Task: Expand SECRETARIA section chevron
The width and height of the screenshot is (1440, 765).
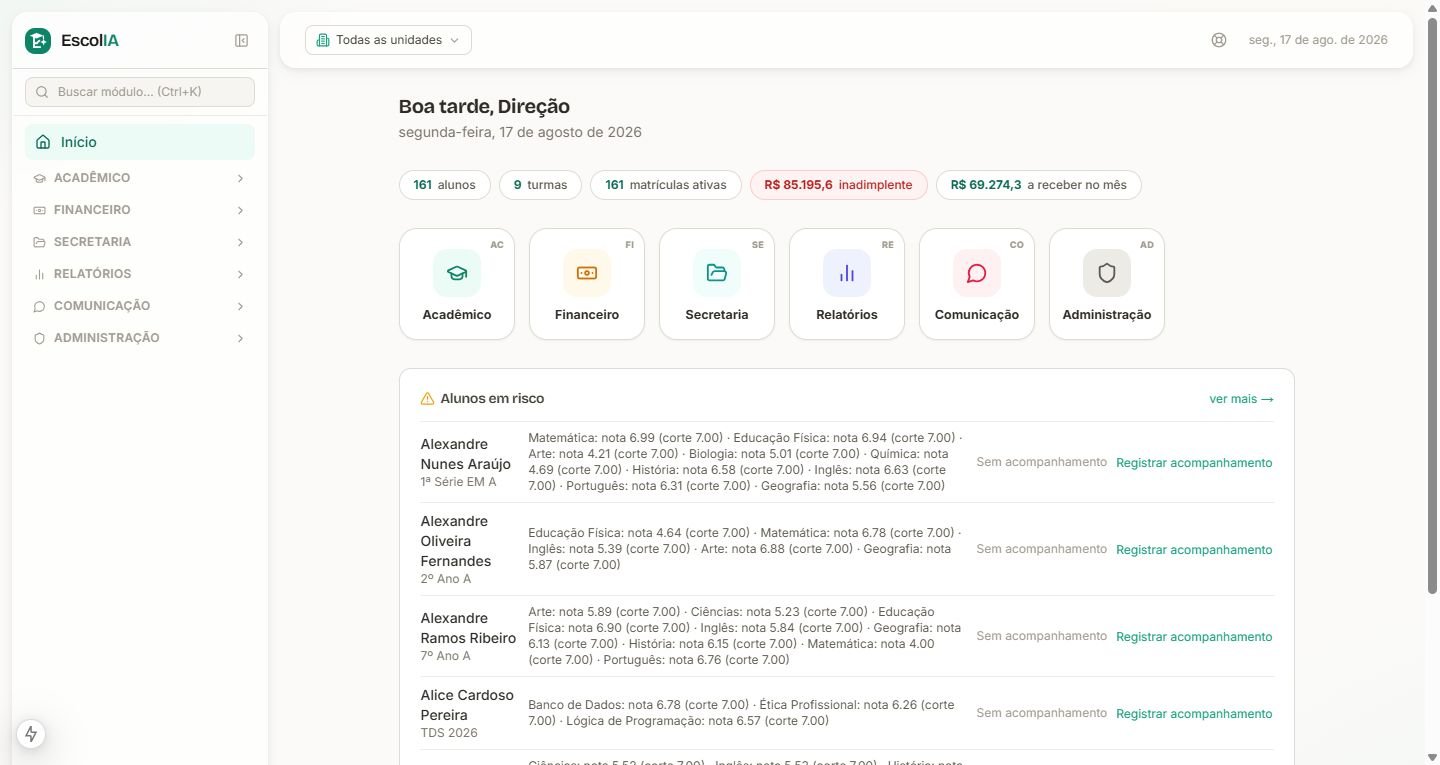Action: pos(240,242)
